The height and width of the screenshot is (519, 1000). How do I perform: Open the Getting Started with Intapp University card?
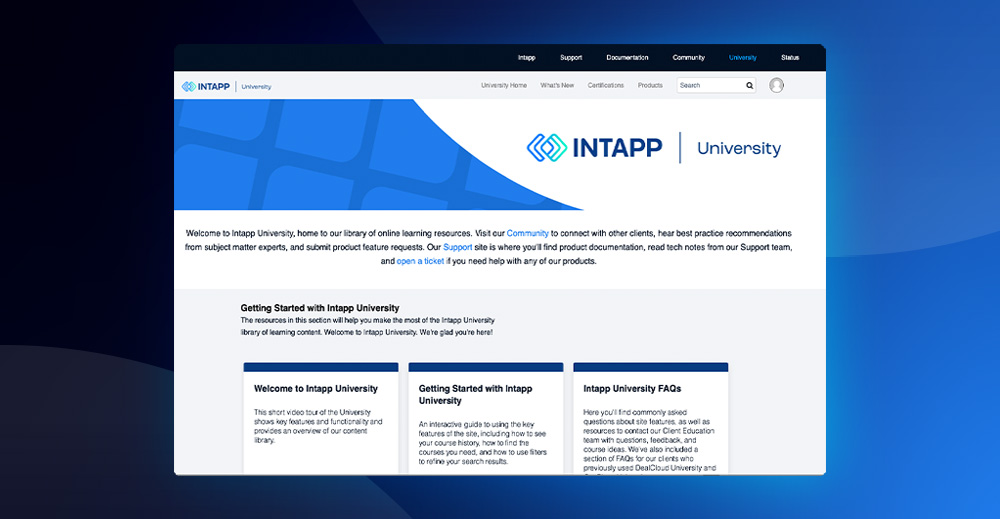pyautogui.click(x=486, y=418)
